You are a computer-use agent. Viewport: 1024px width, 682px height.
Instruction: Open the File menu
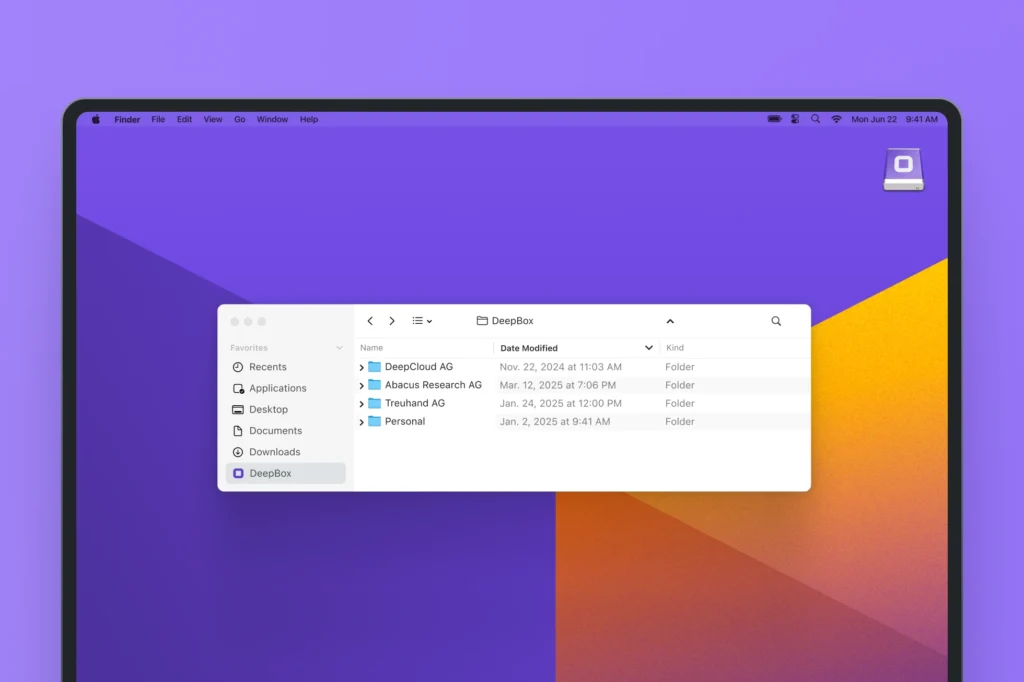(158, 120)
